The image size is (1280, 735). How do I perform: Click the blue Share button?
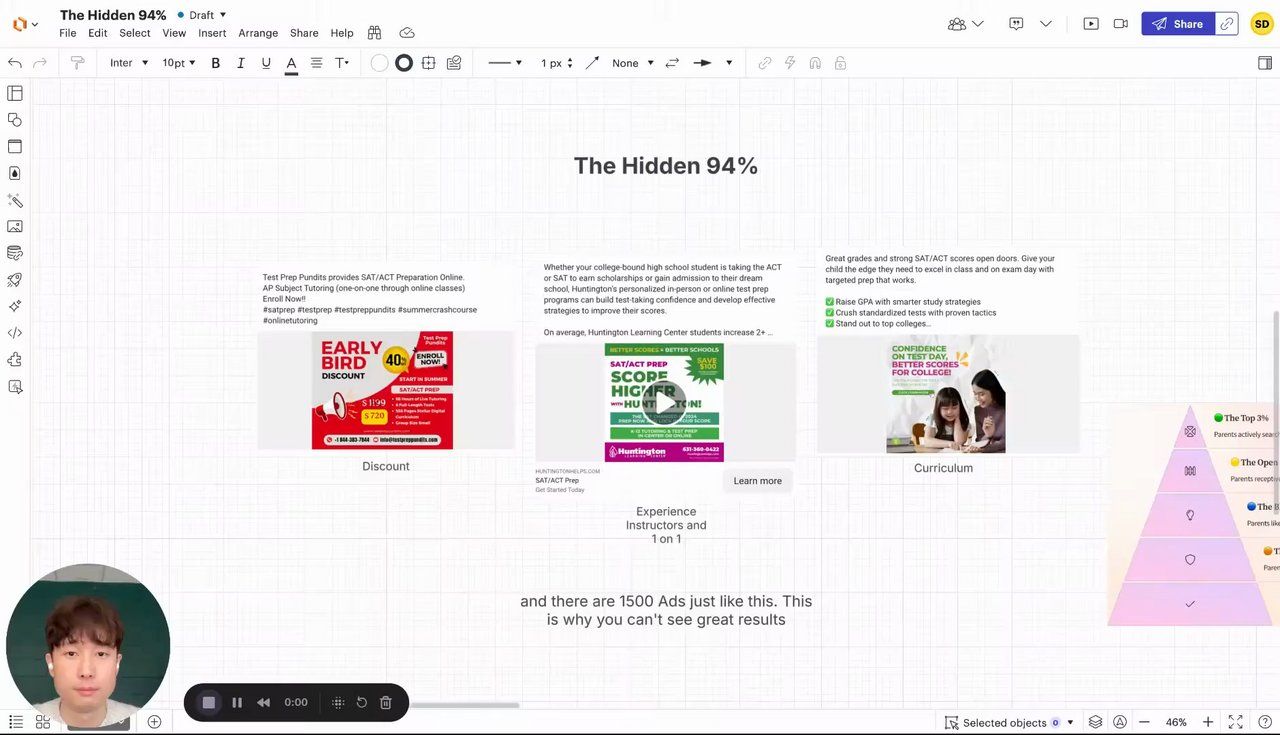1178,24
